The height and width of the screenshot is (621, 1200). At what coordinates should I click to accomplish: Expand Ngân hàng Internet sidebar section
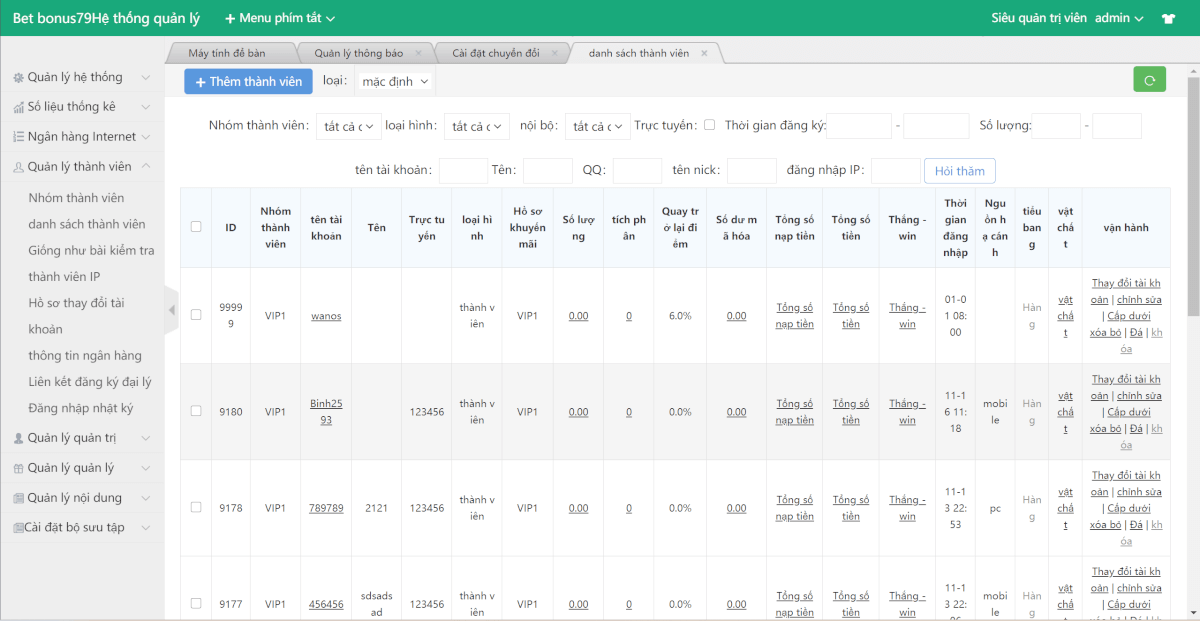(x=82, y=137)
